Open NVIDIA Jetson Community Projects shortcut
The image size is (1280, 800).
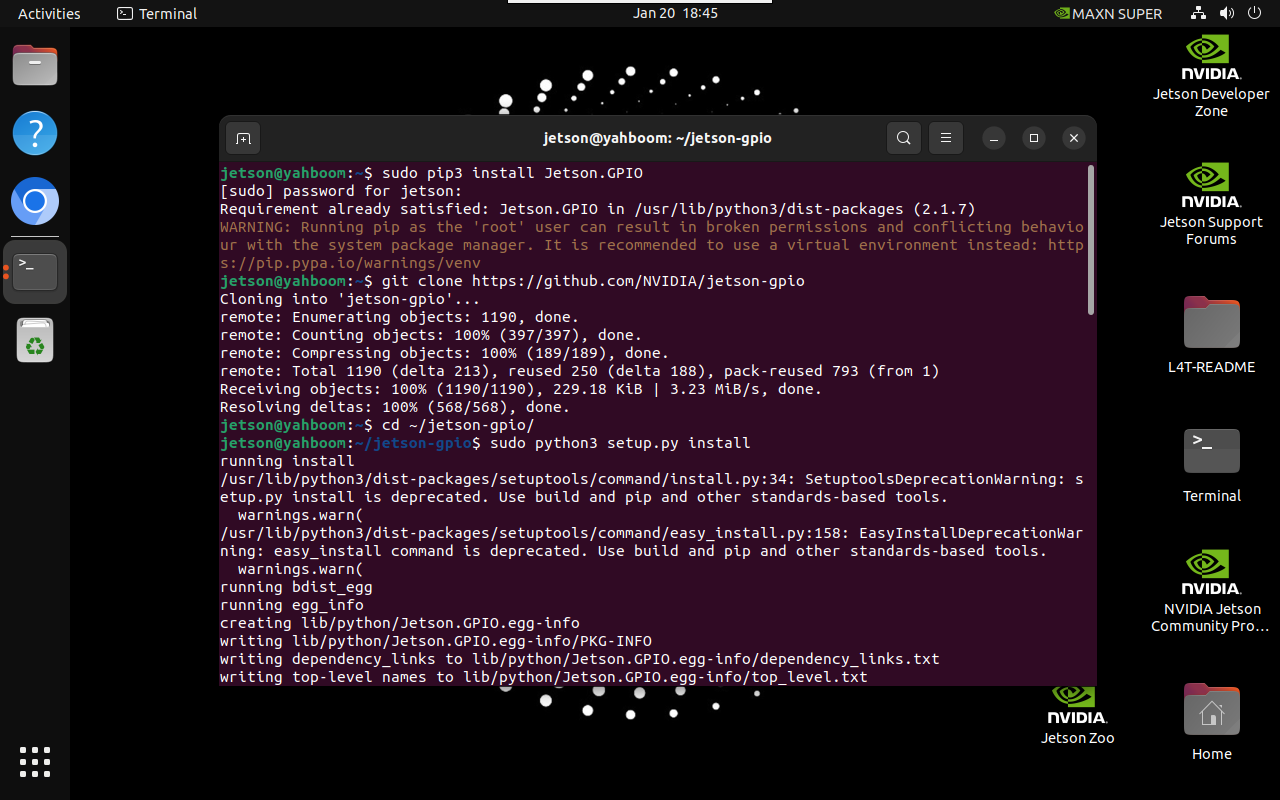(x=1211, y=591)
